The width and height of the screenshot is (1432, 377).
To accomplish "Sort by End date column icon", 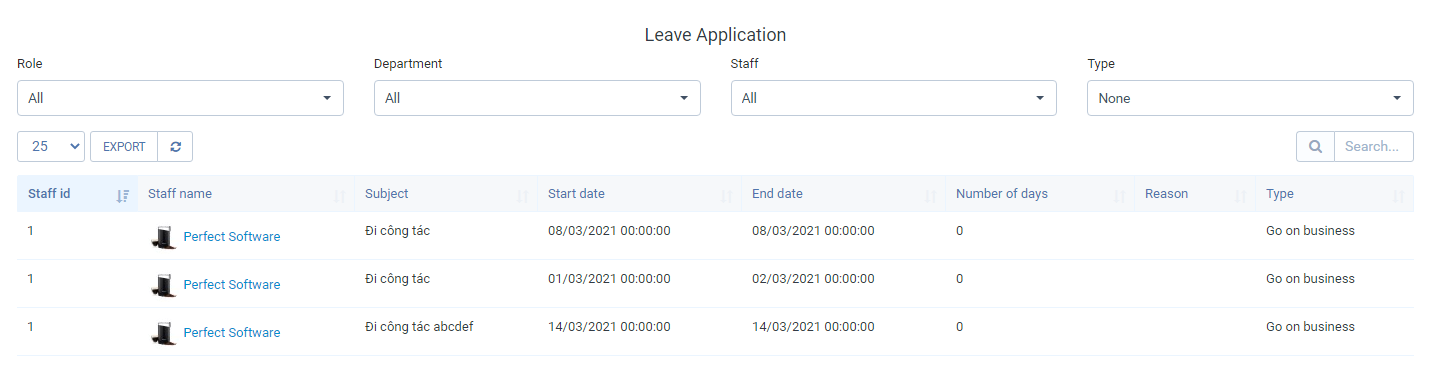I will point(930,196).
